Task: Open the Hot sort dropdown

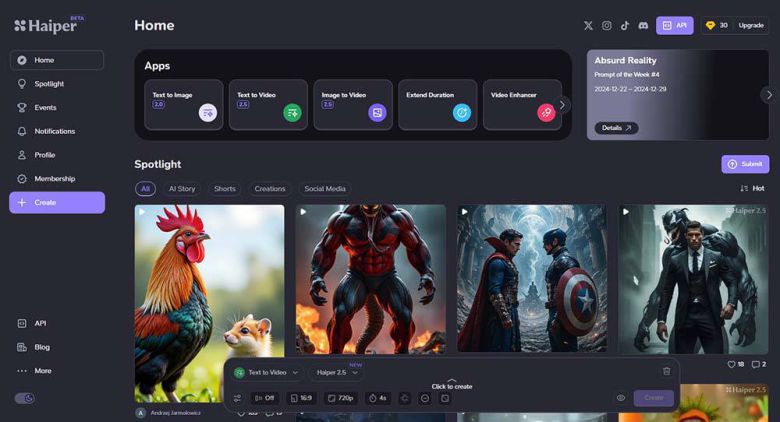Action: tap(752, 188)
